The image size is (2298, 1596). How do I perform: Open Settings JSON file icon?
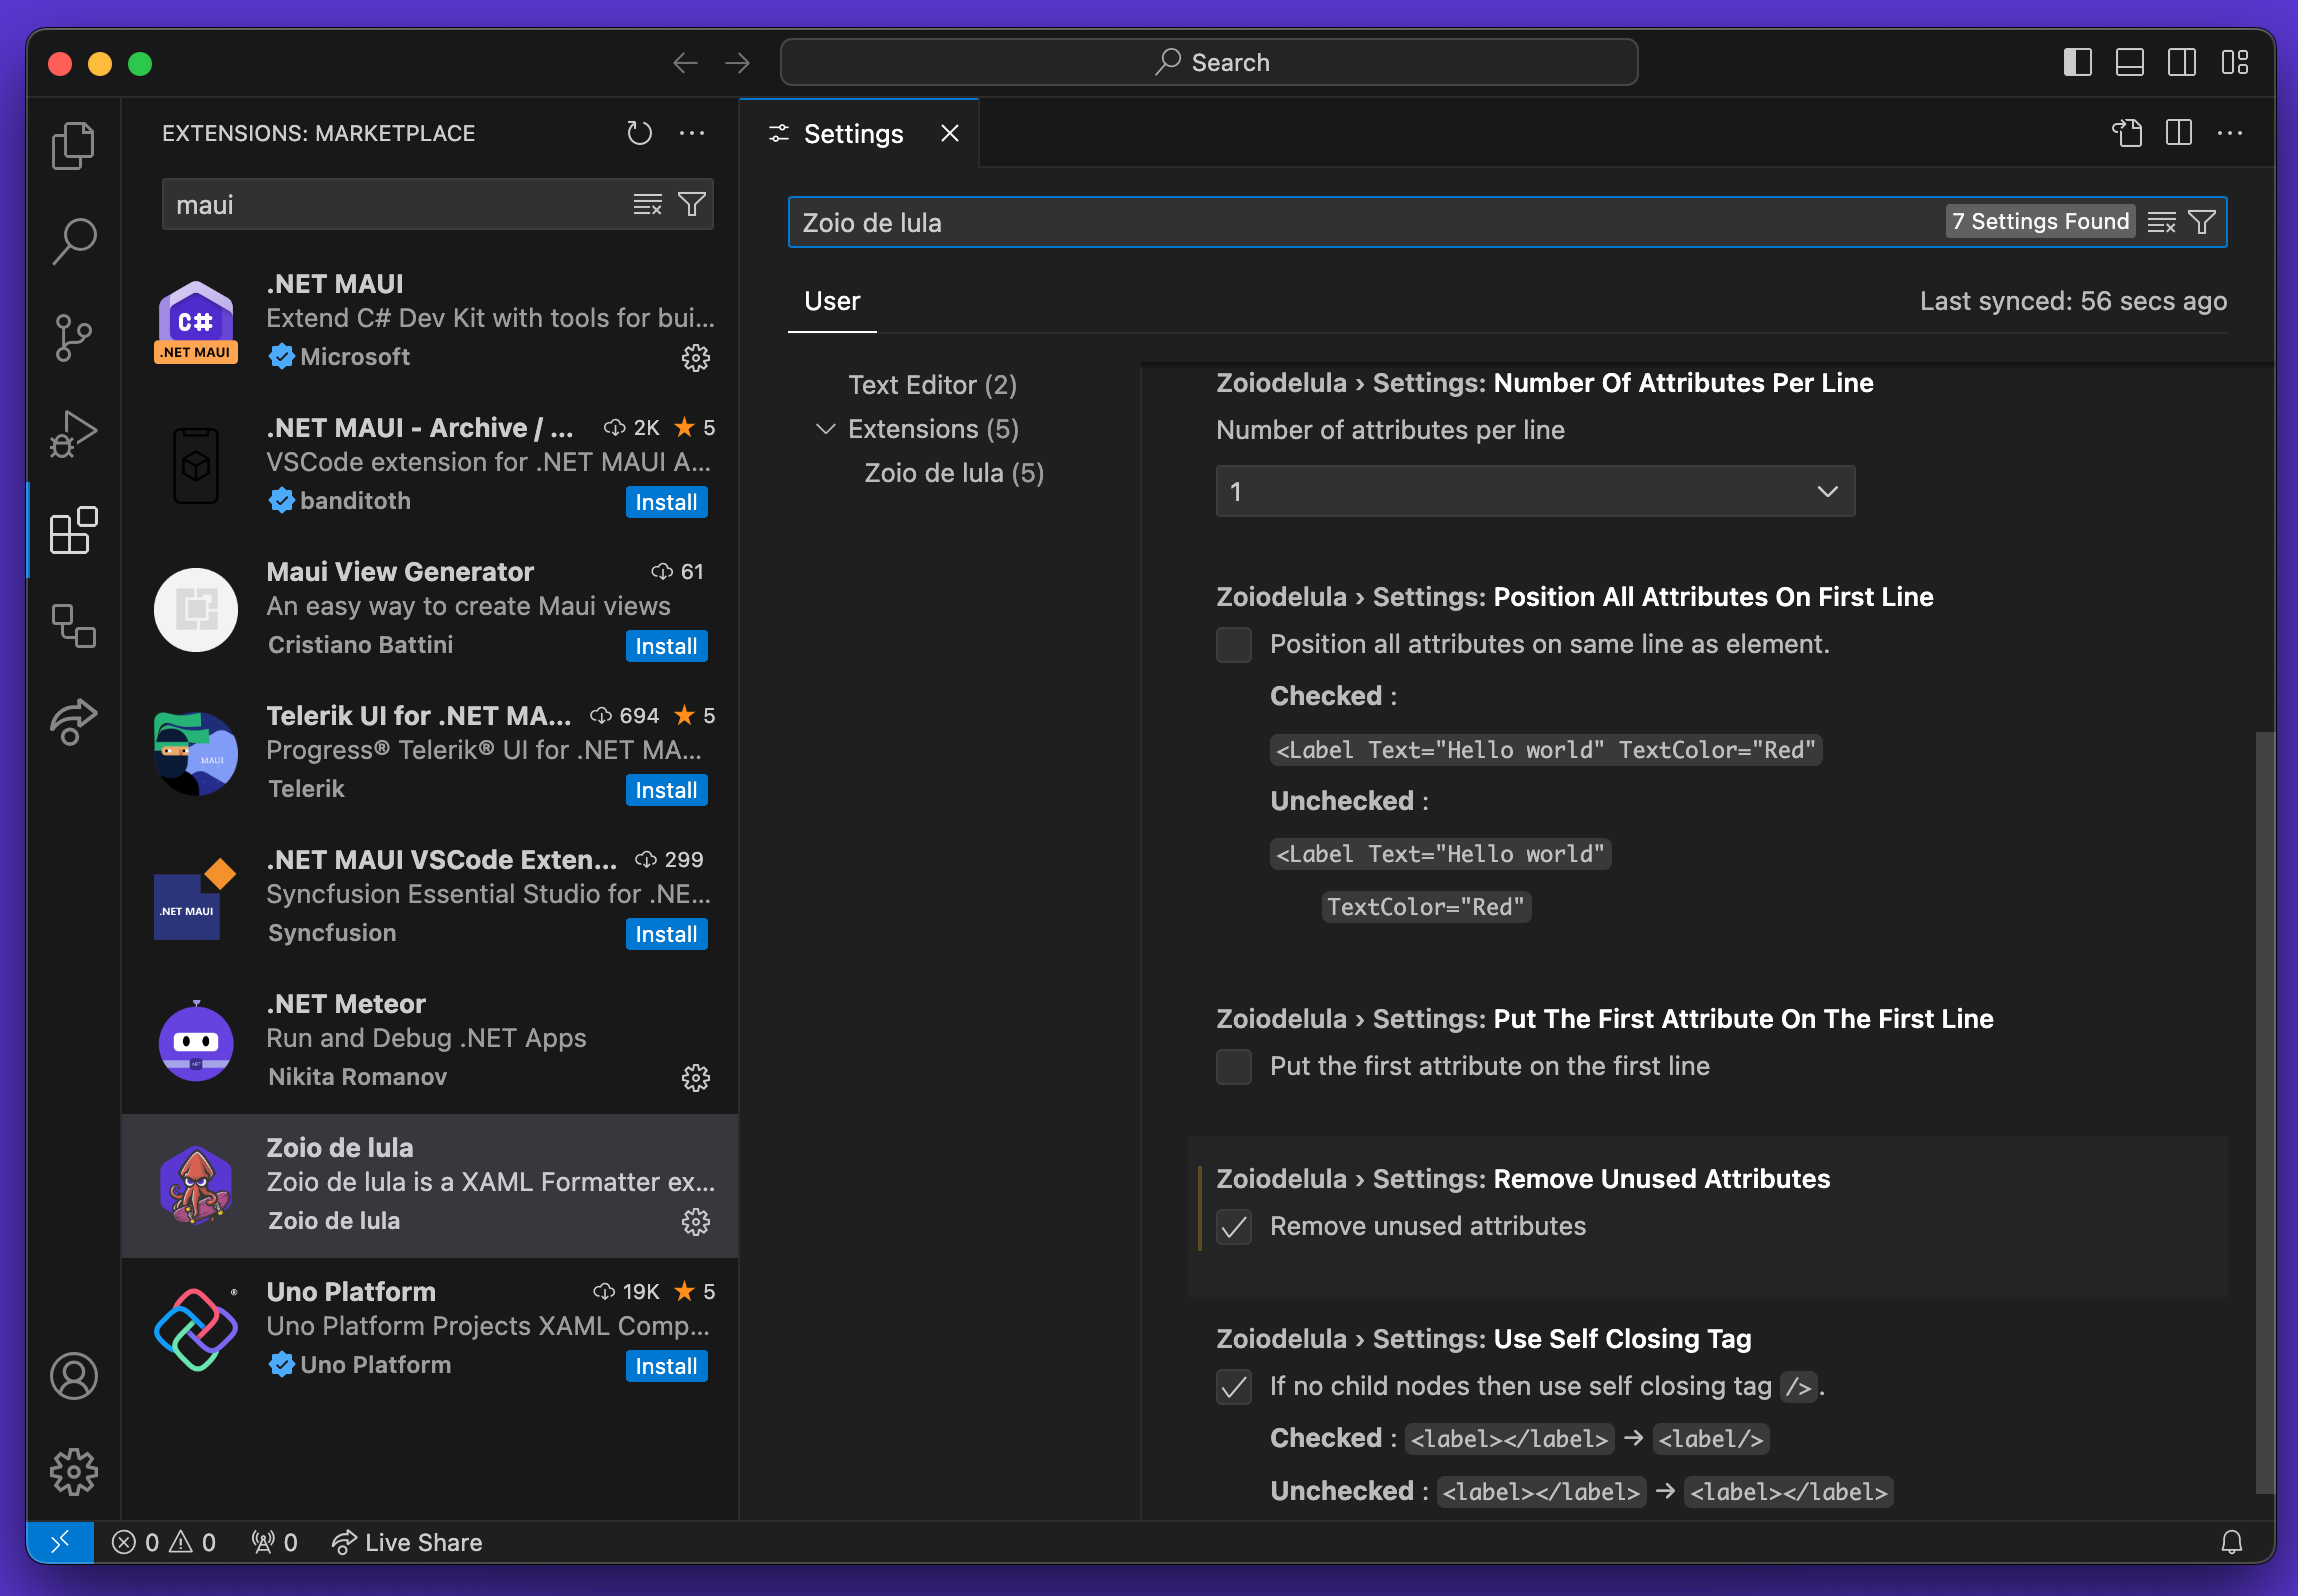2127,133
